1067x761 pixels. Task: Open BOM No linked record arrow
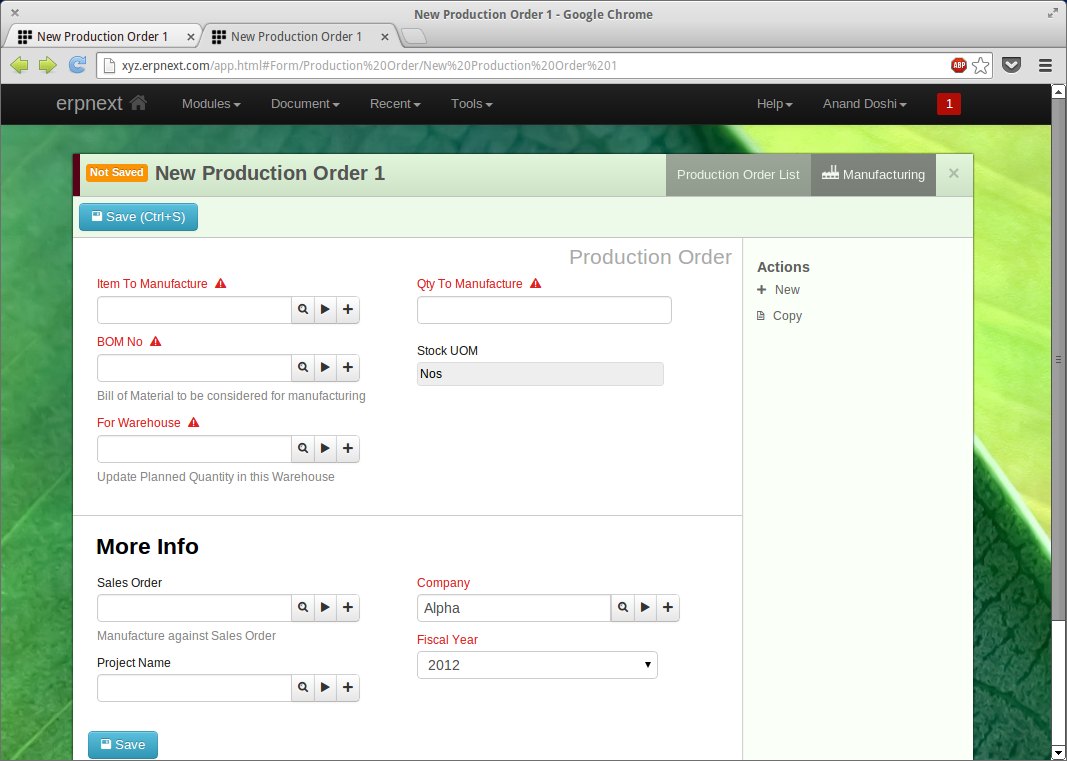pyautogui.click(x=325, y=368)
